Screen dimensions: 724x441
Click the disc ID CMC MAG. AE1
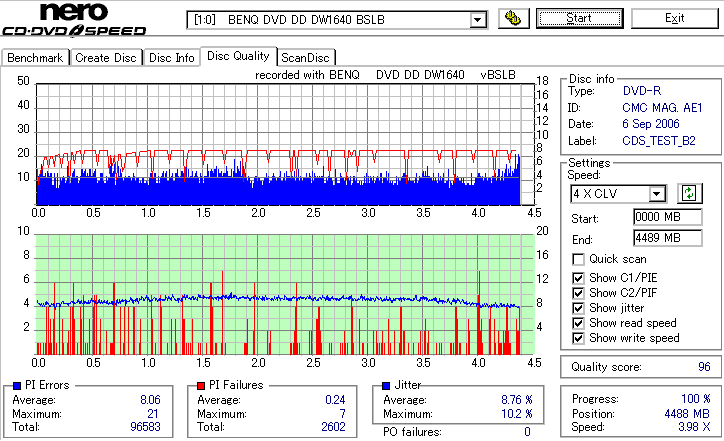(x=662, y=108)
